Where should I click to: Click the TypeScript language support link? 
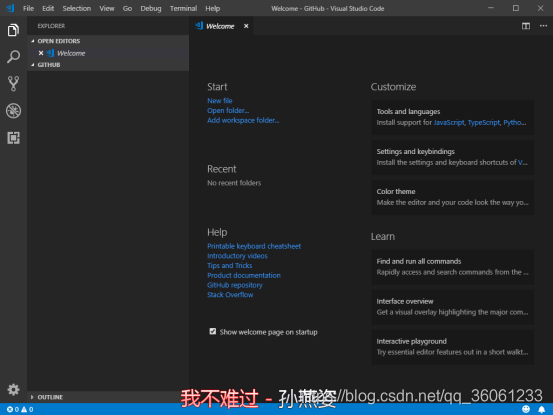[484, 122]
